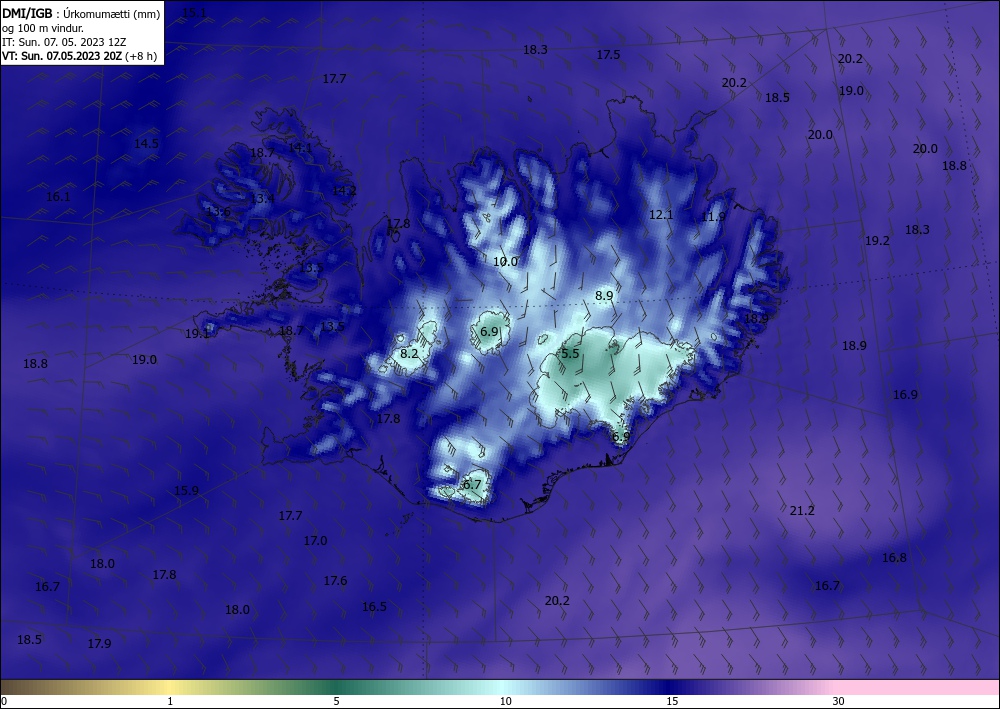This screenshot has height=709, width=1000.
Task: Click the 19.2 value east of Iceland
Action: [x=877, y=241]
